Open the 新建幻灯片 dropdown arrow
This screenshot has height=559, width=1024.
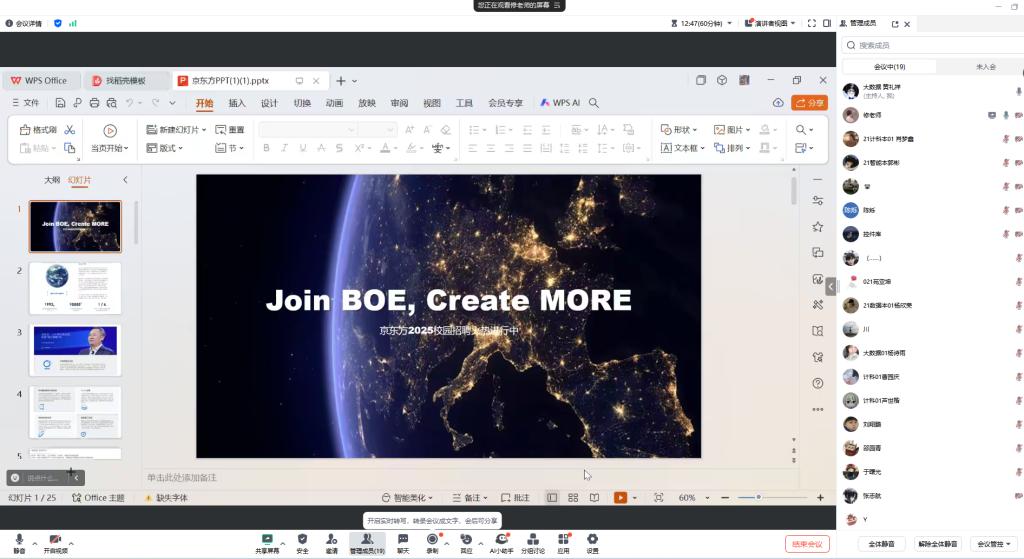tap(204, 130)
